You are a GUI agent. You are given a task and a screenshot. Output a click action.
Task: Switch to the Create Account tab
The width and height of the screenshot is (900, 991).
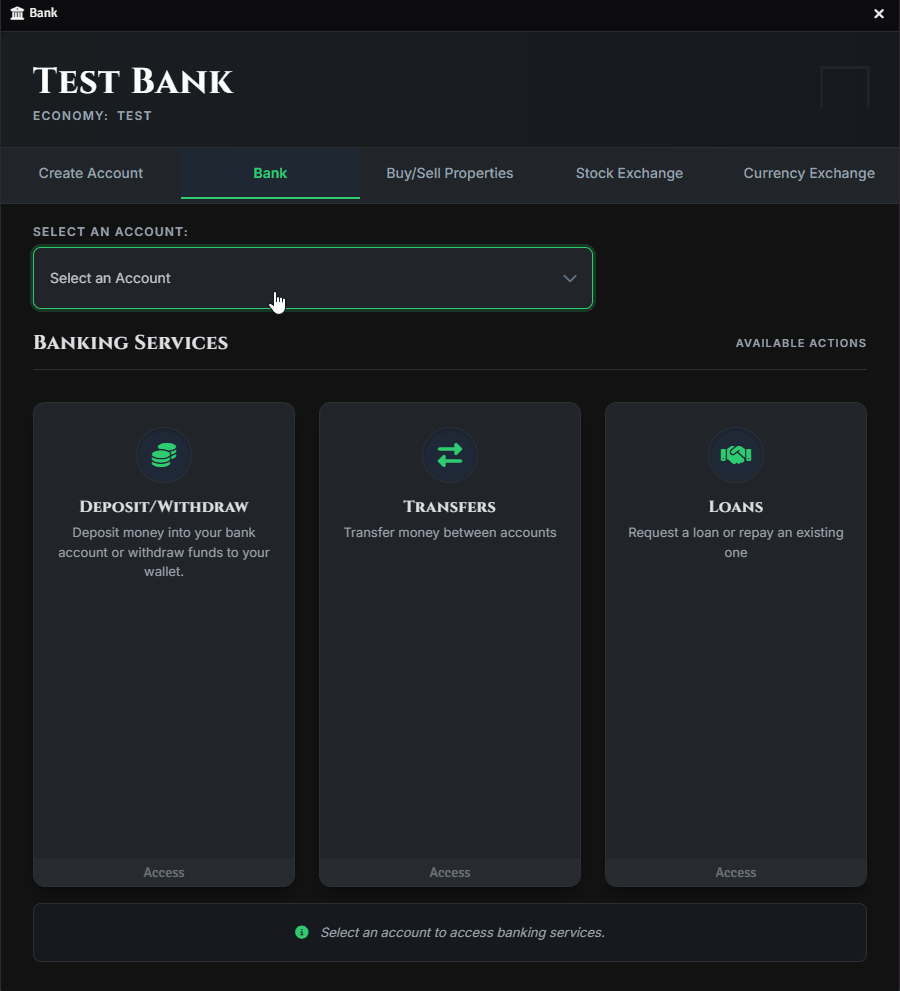[x=90, y=173]
